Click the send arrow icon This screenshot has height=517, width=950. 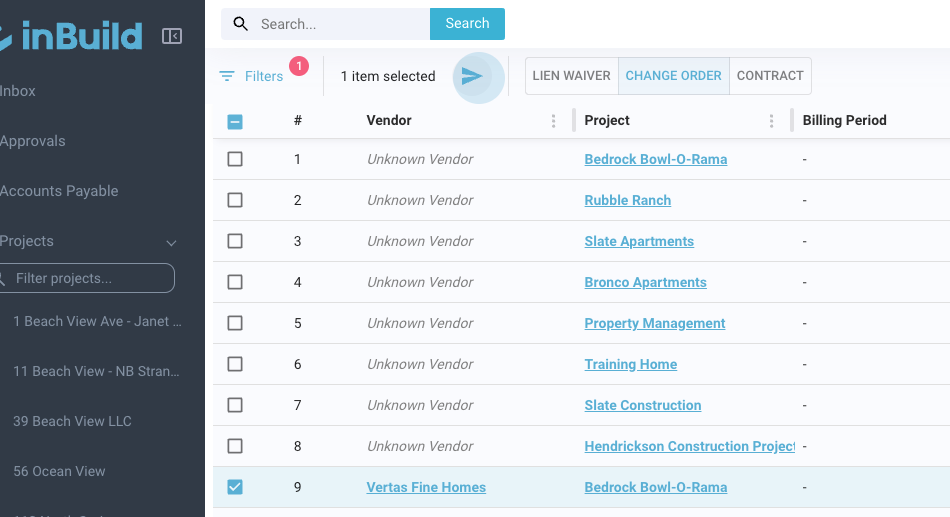[x=472, y=76]
